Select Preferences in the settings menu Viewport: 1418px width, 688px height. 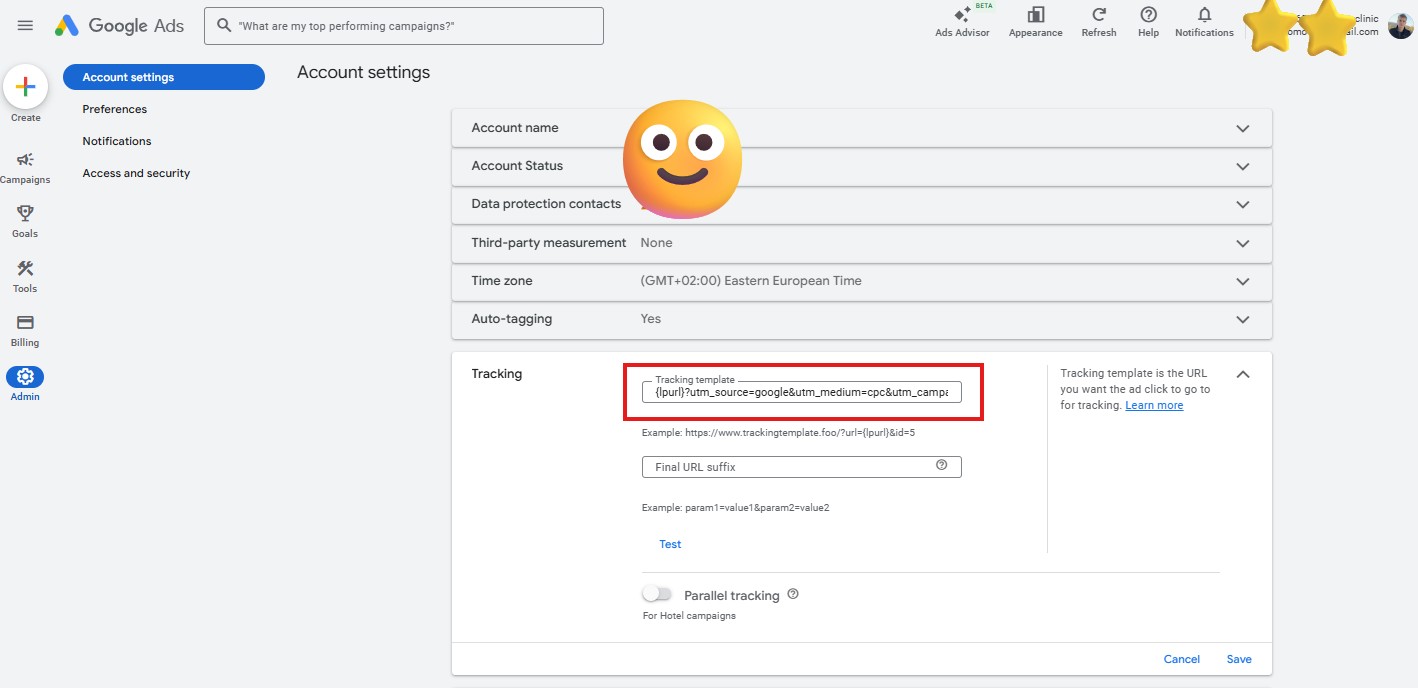(115, 109)
